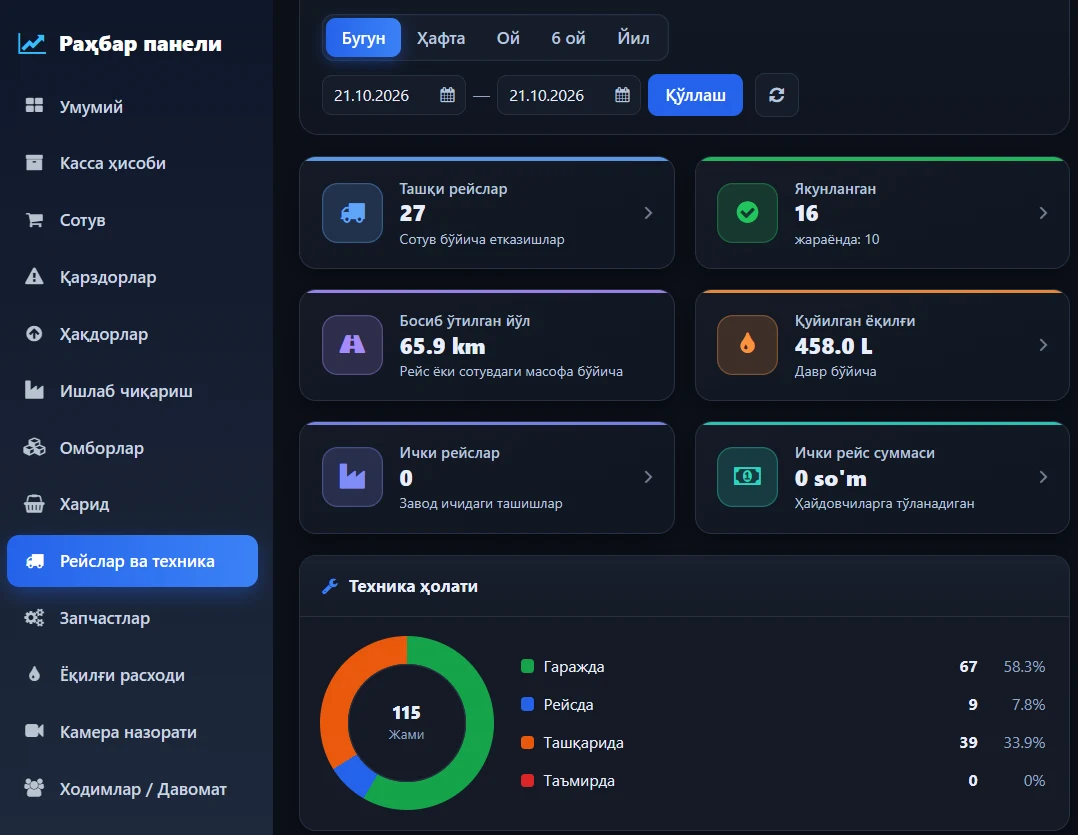The height and width of the screenshot is (835, 1078).
Task: Open calendar icon of end date field
Action: 622,95
